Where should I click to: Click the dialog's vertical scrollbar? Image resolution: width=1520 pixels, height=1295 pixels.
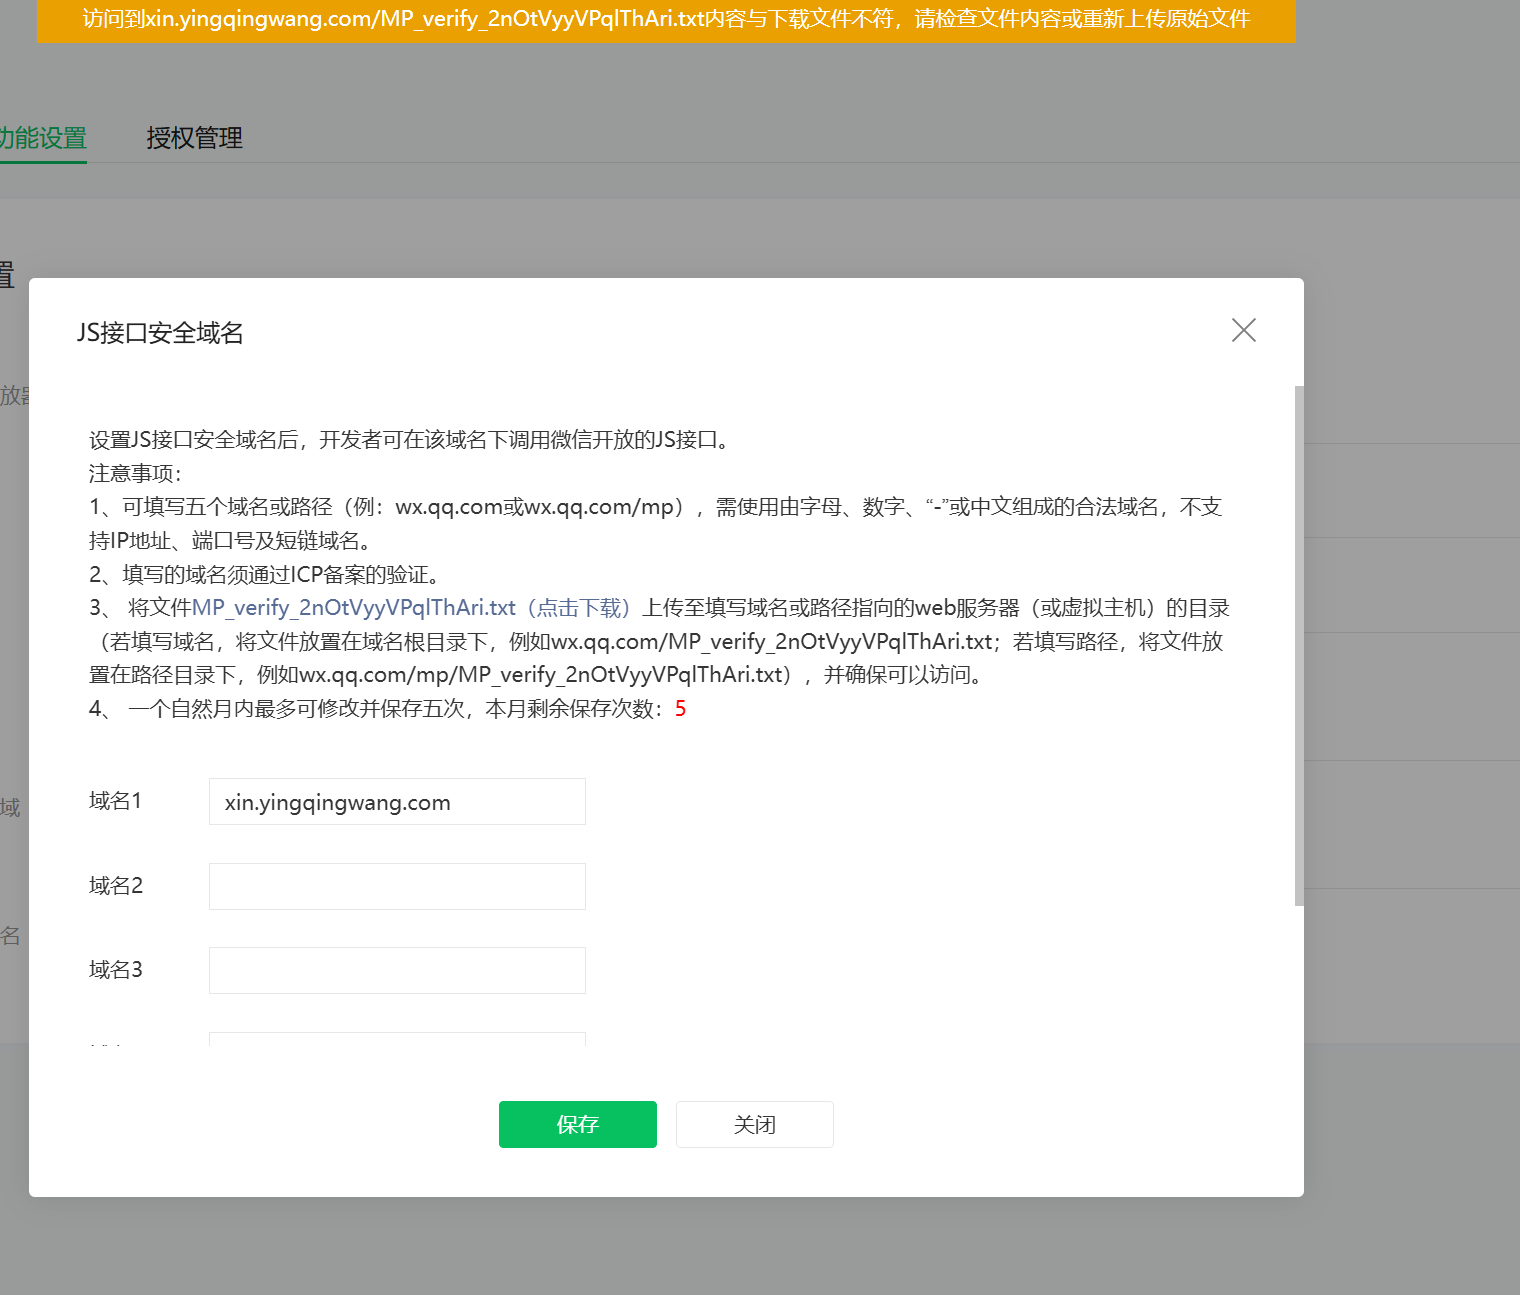(1299, 646)
